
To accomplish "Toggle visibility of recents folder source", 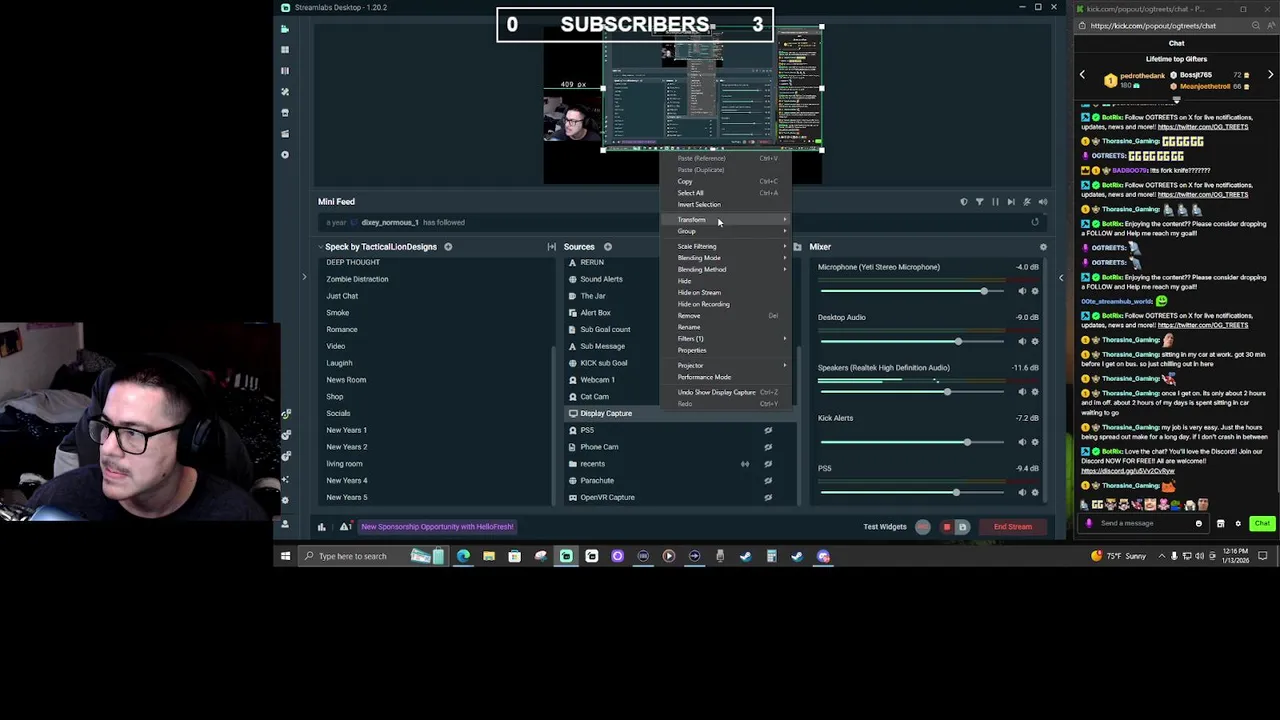I will coord(768,464).
